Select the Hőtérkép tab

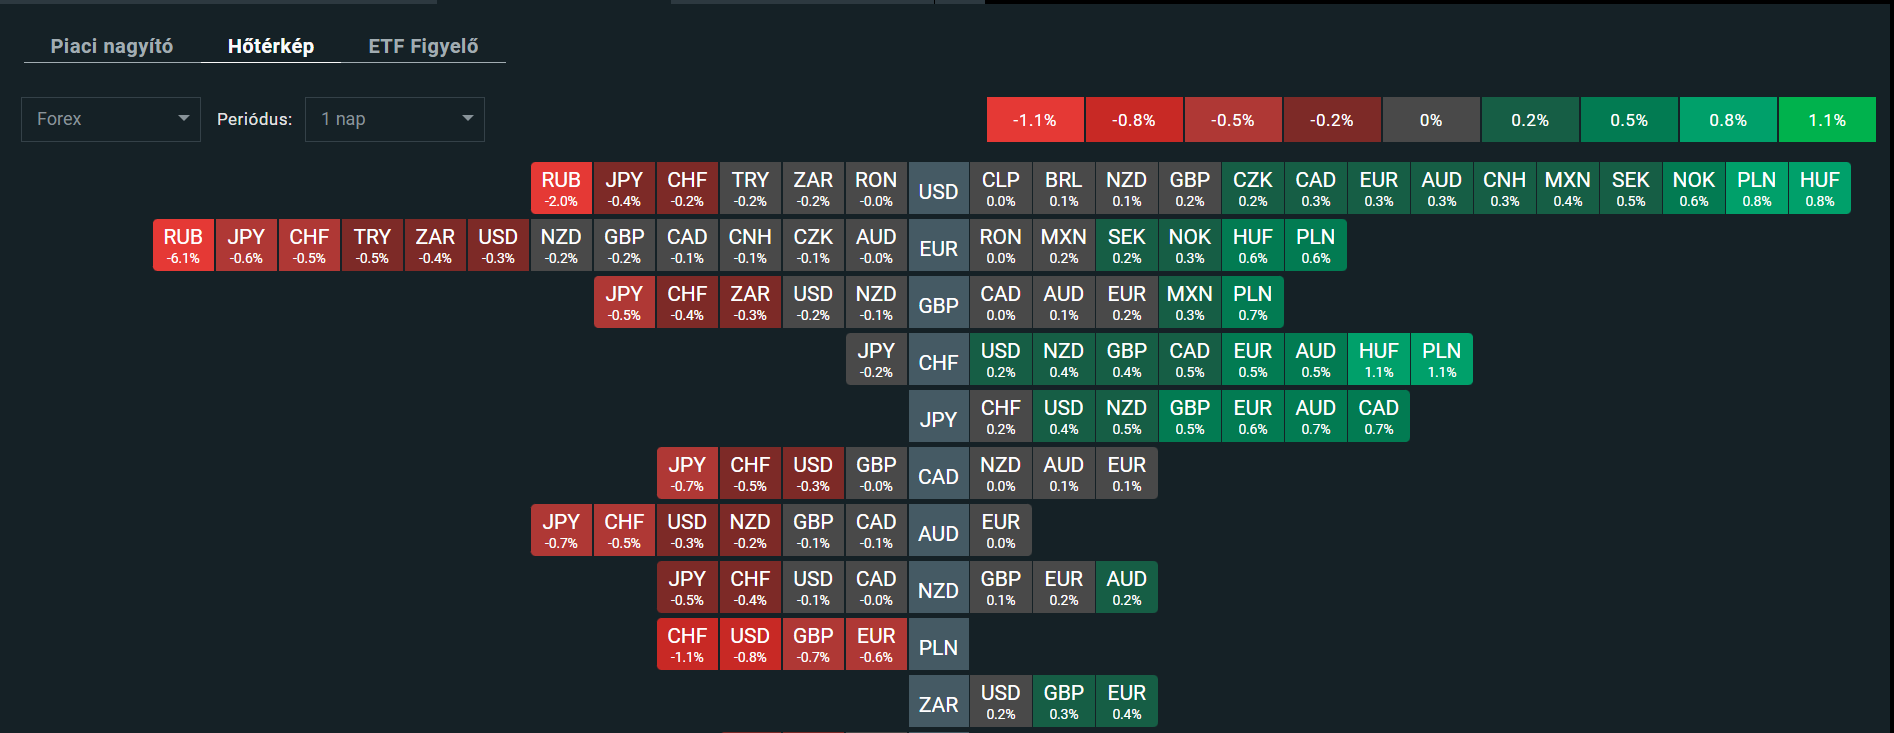(x=271, y=46)
